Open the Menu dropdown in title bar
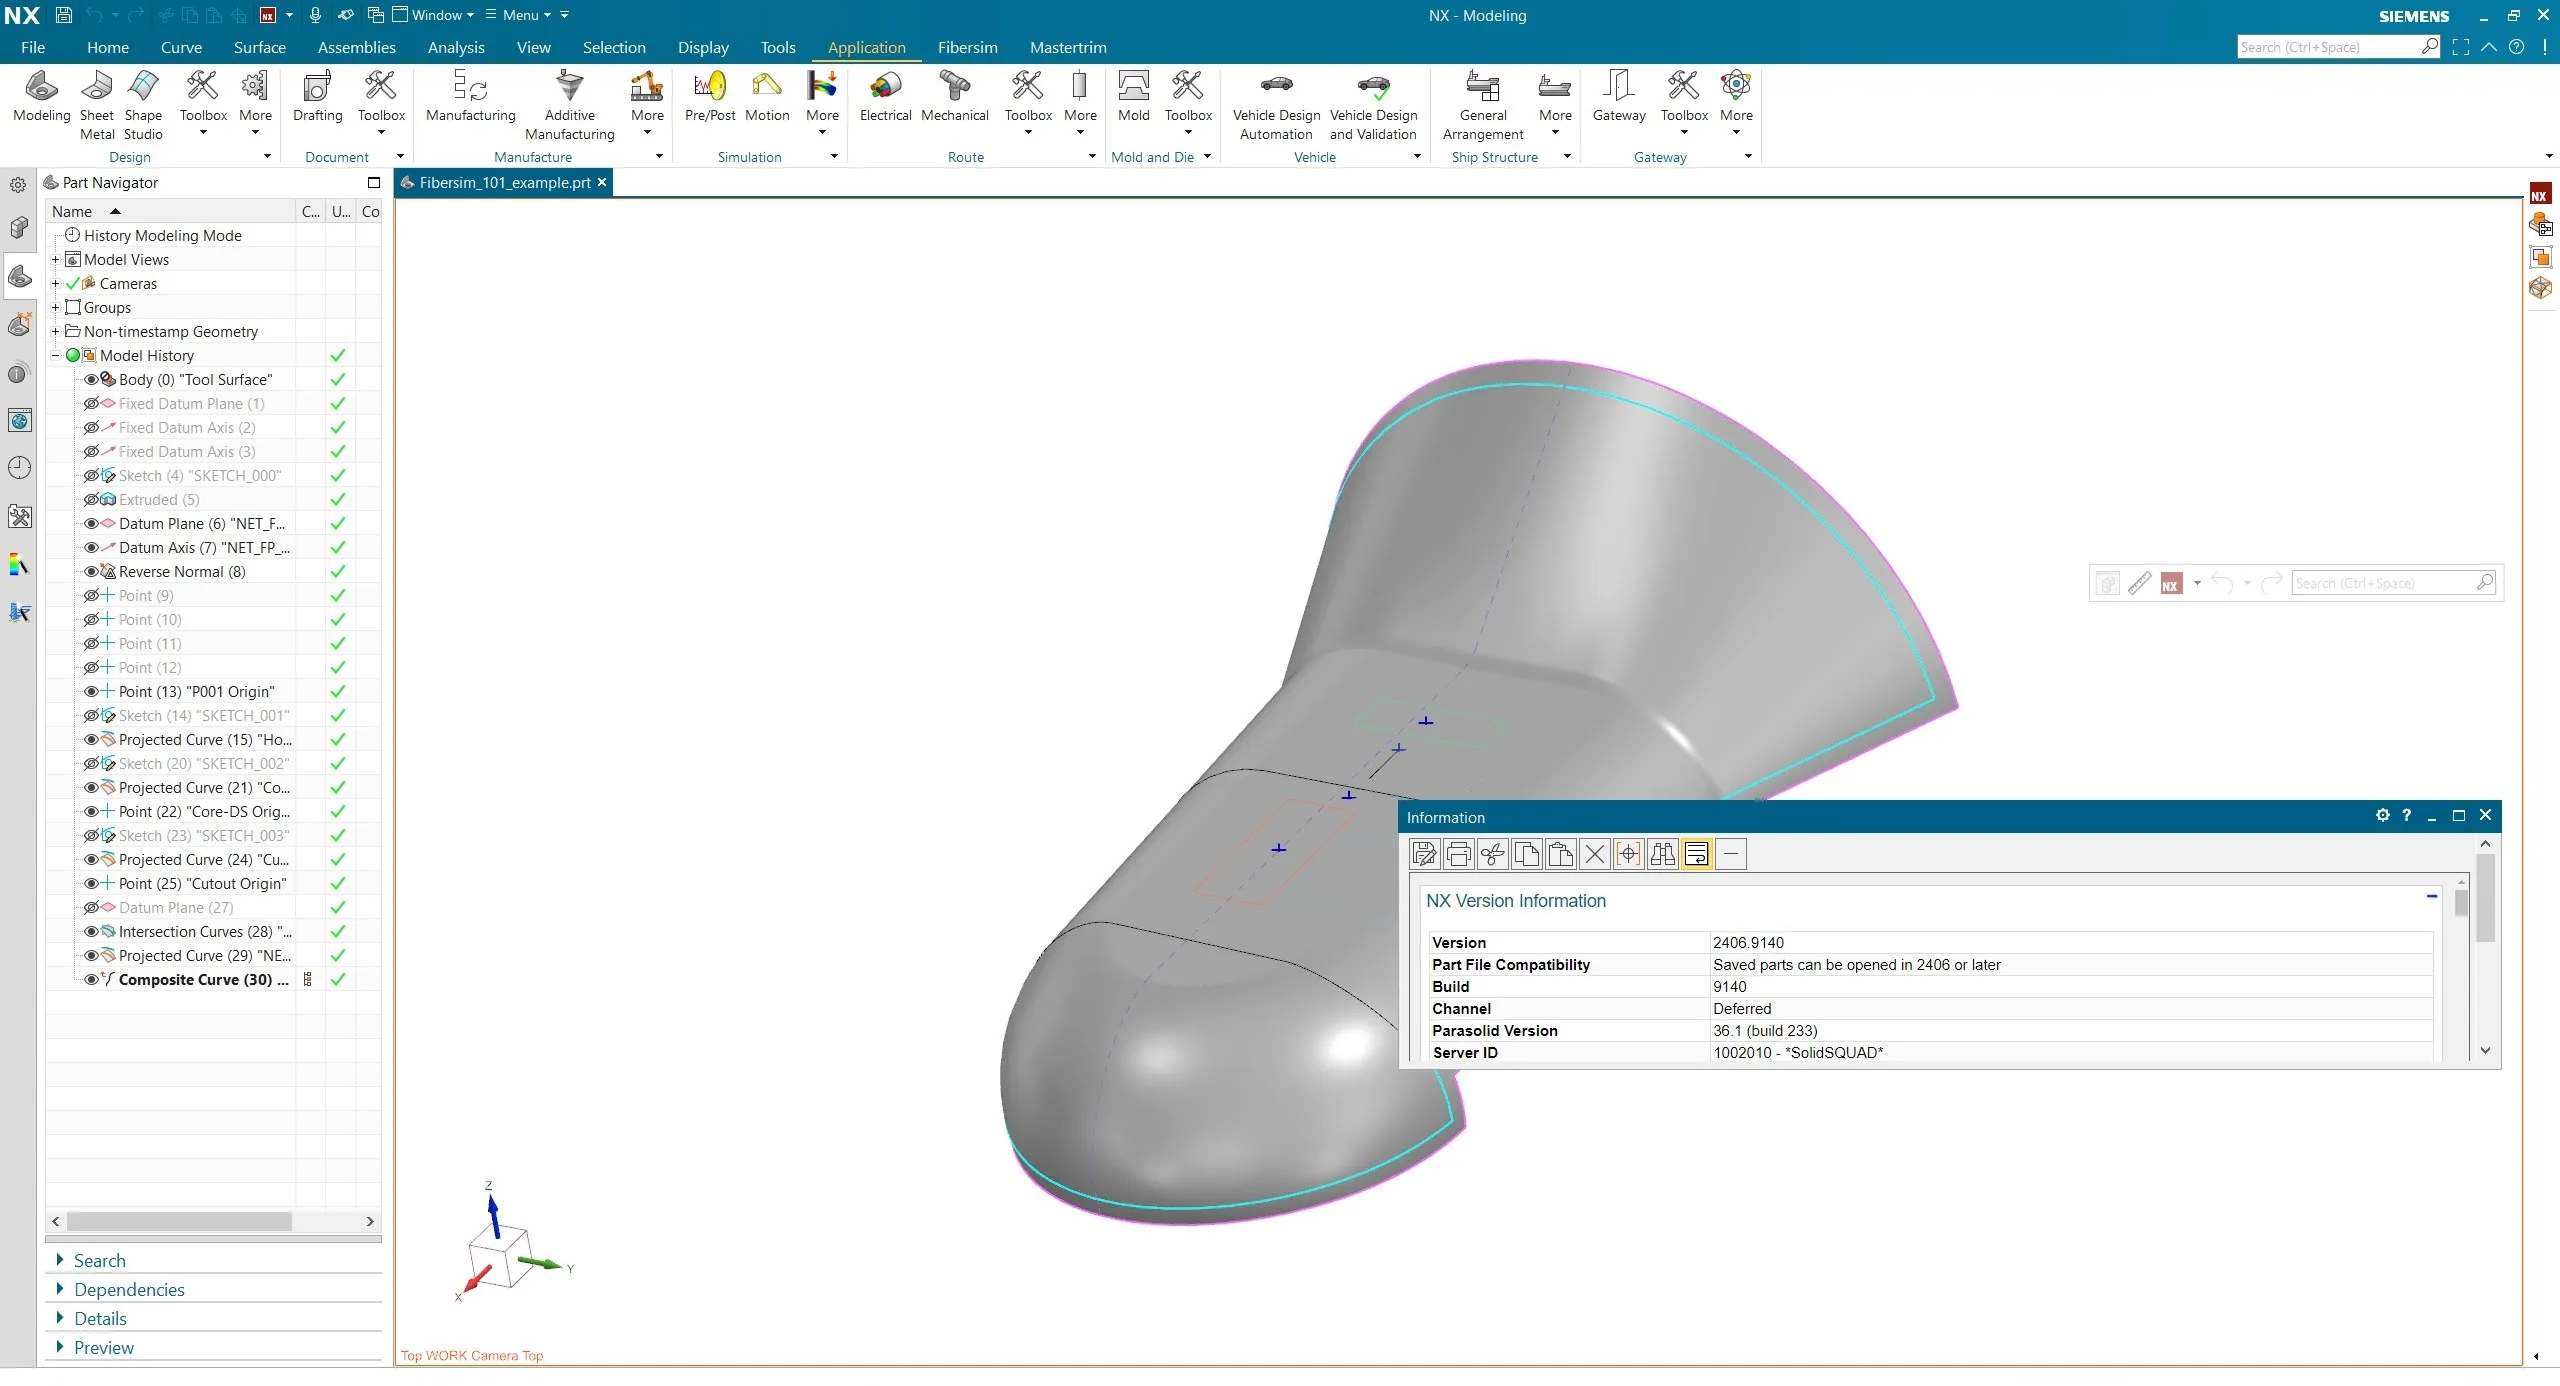 click(x=519, y=15)
